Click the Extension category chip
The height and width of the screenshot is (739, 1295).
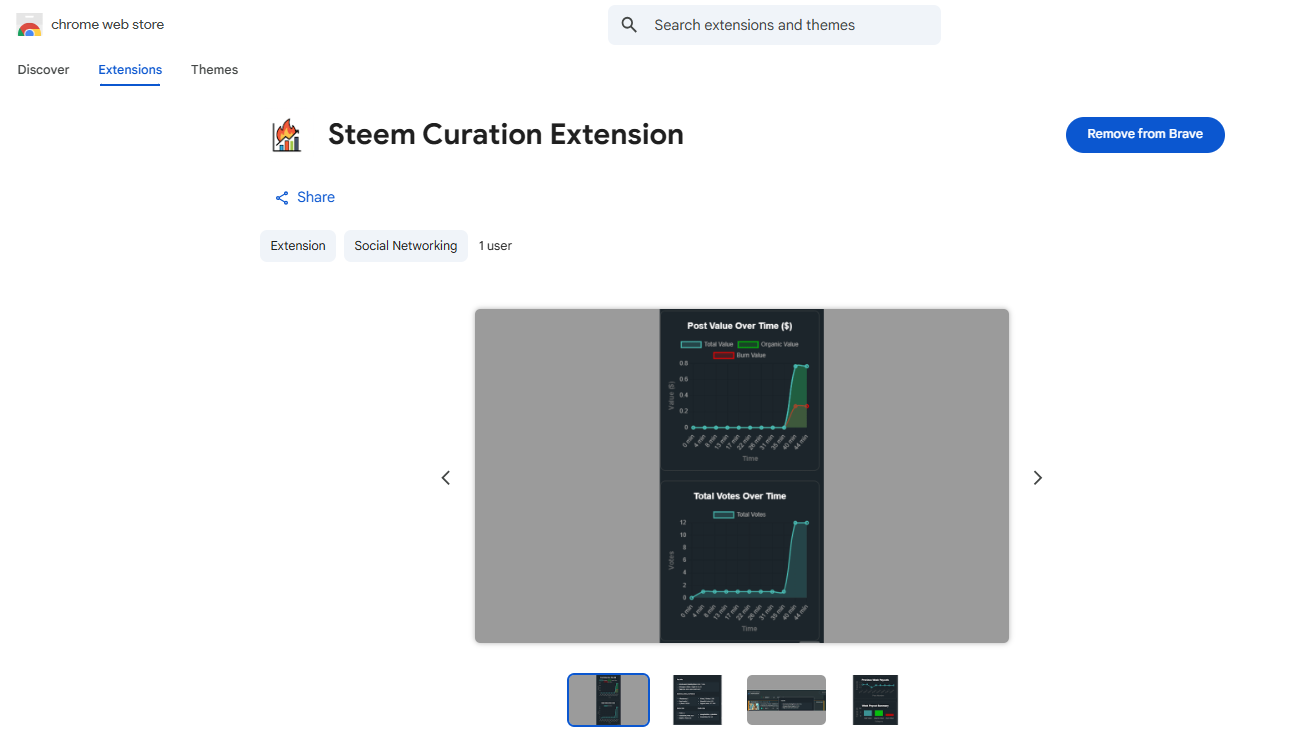pos(298,246)
